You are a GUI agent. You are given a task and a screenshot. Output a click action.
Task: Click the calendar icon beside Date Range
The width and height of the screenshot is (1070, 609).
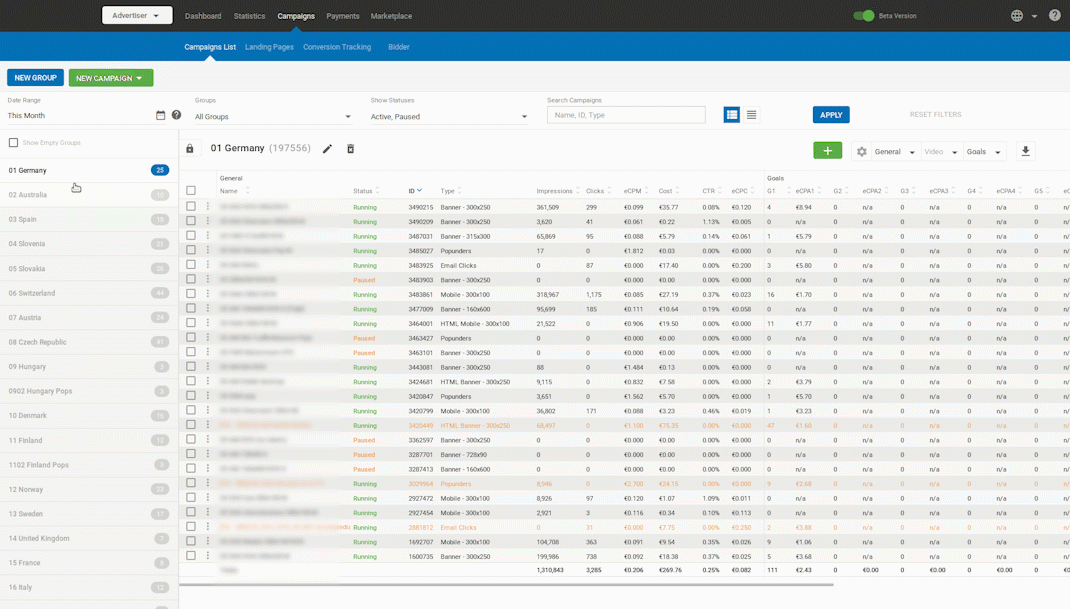tap(160, 116)
